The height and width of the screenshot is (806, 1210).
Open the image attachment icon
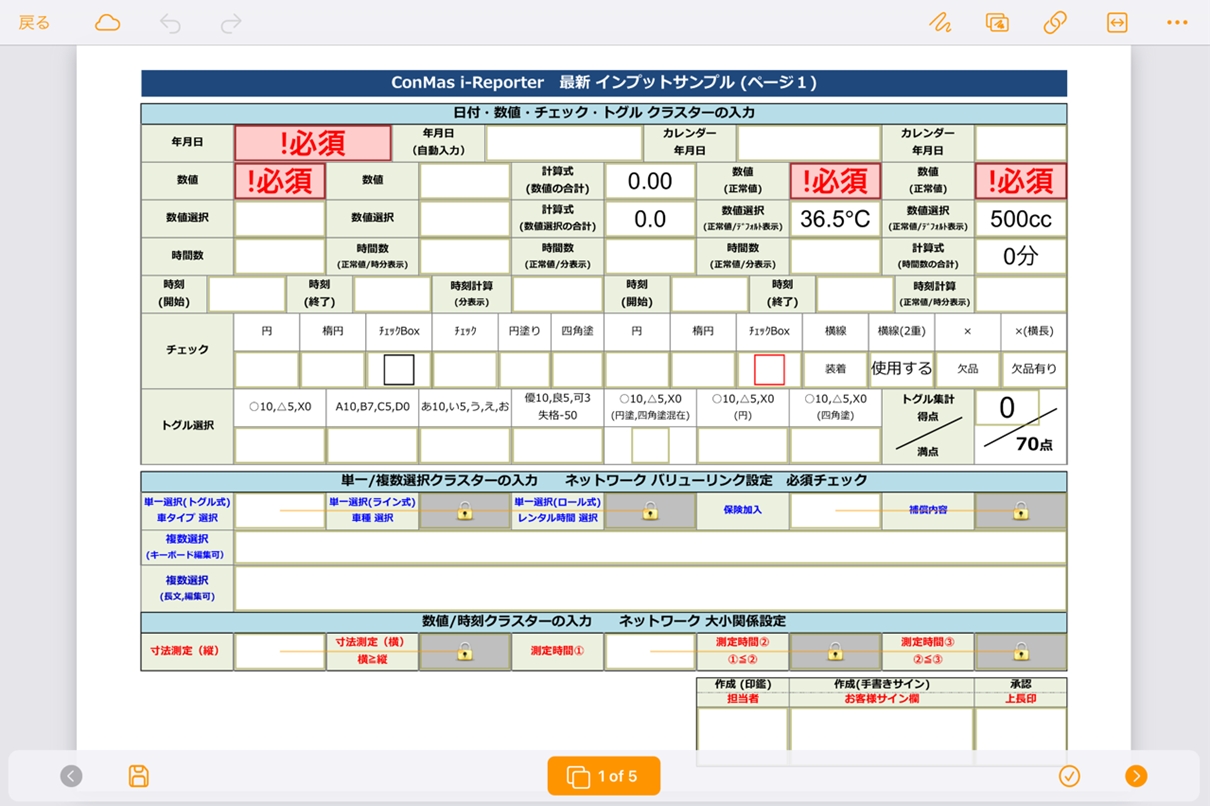point(996,23)
